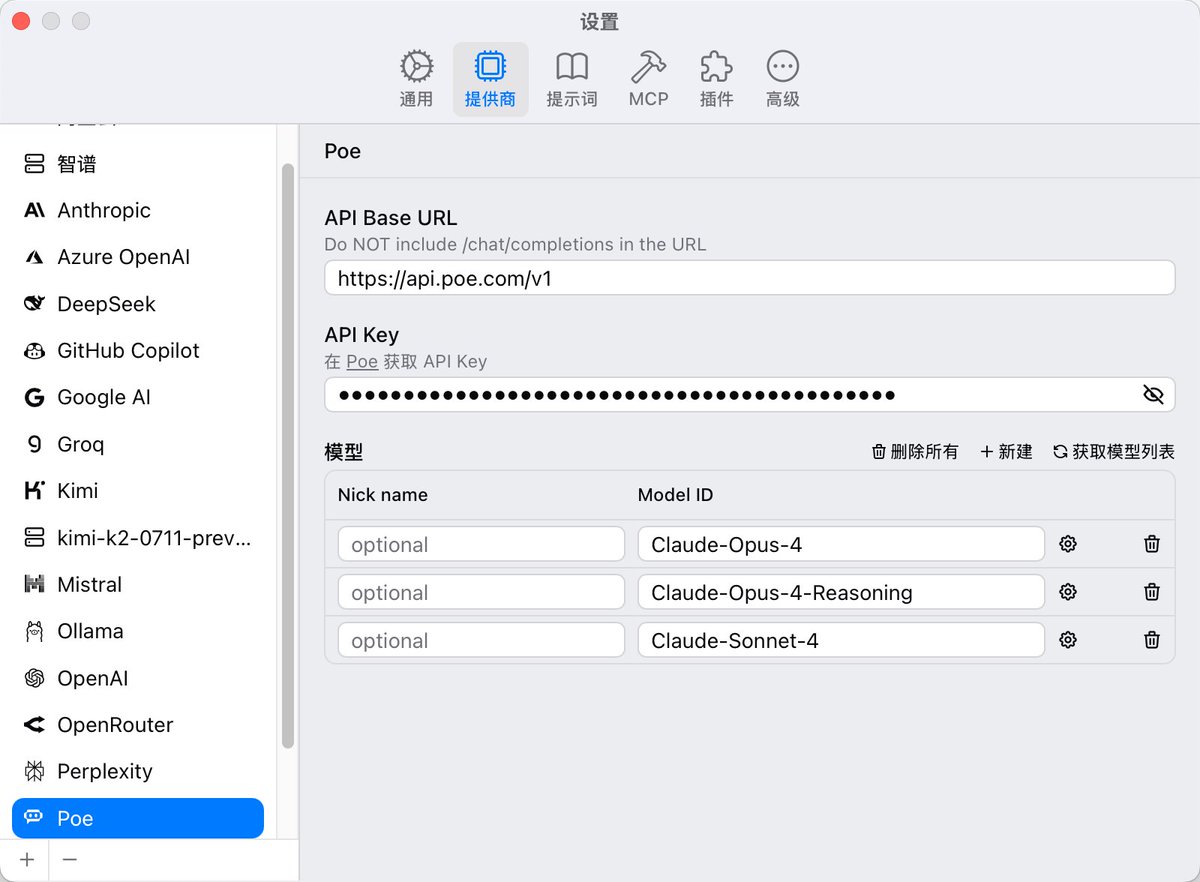Click 获取模型列表 to fetch models

point(1114,452)
